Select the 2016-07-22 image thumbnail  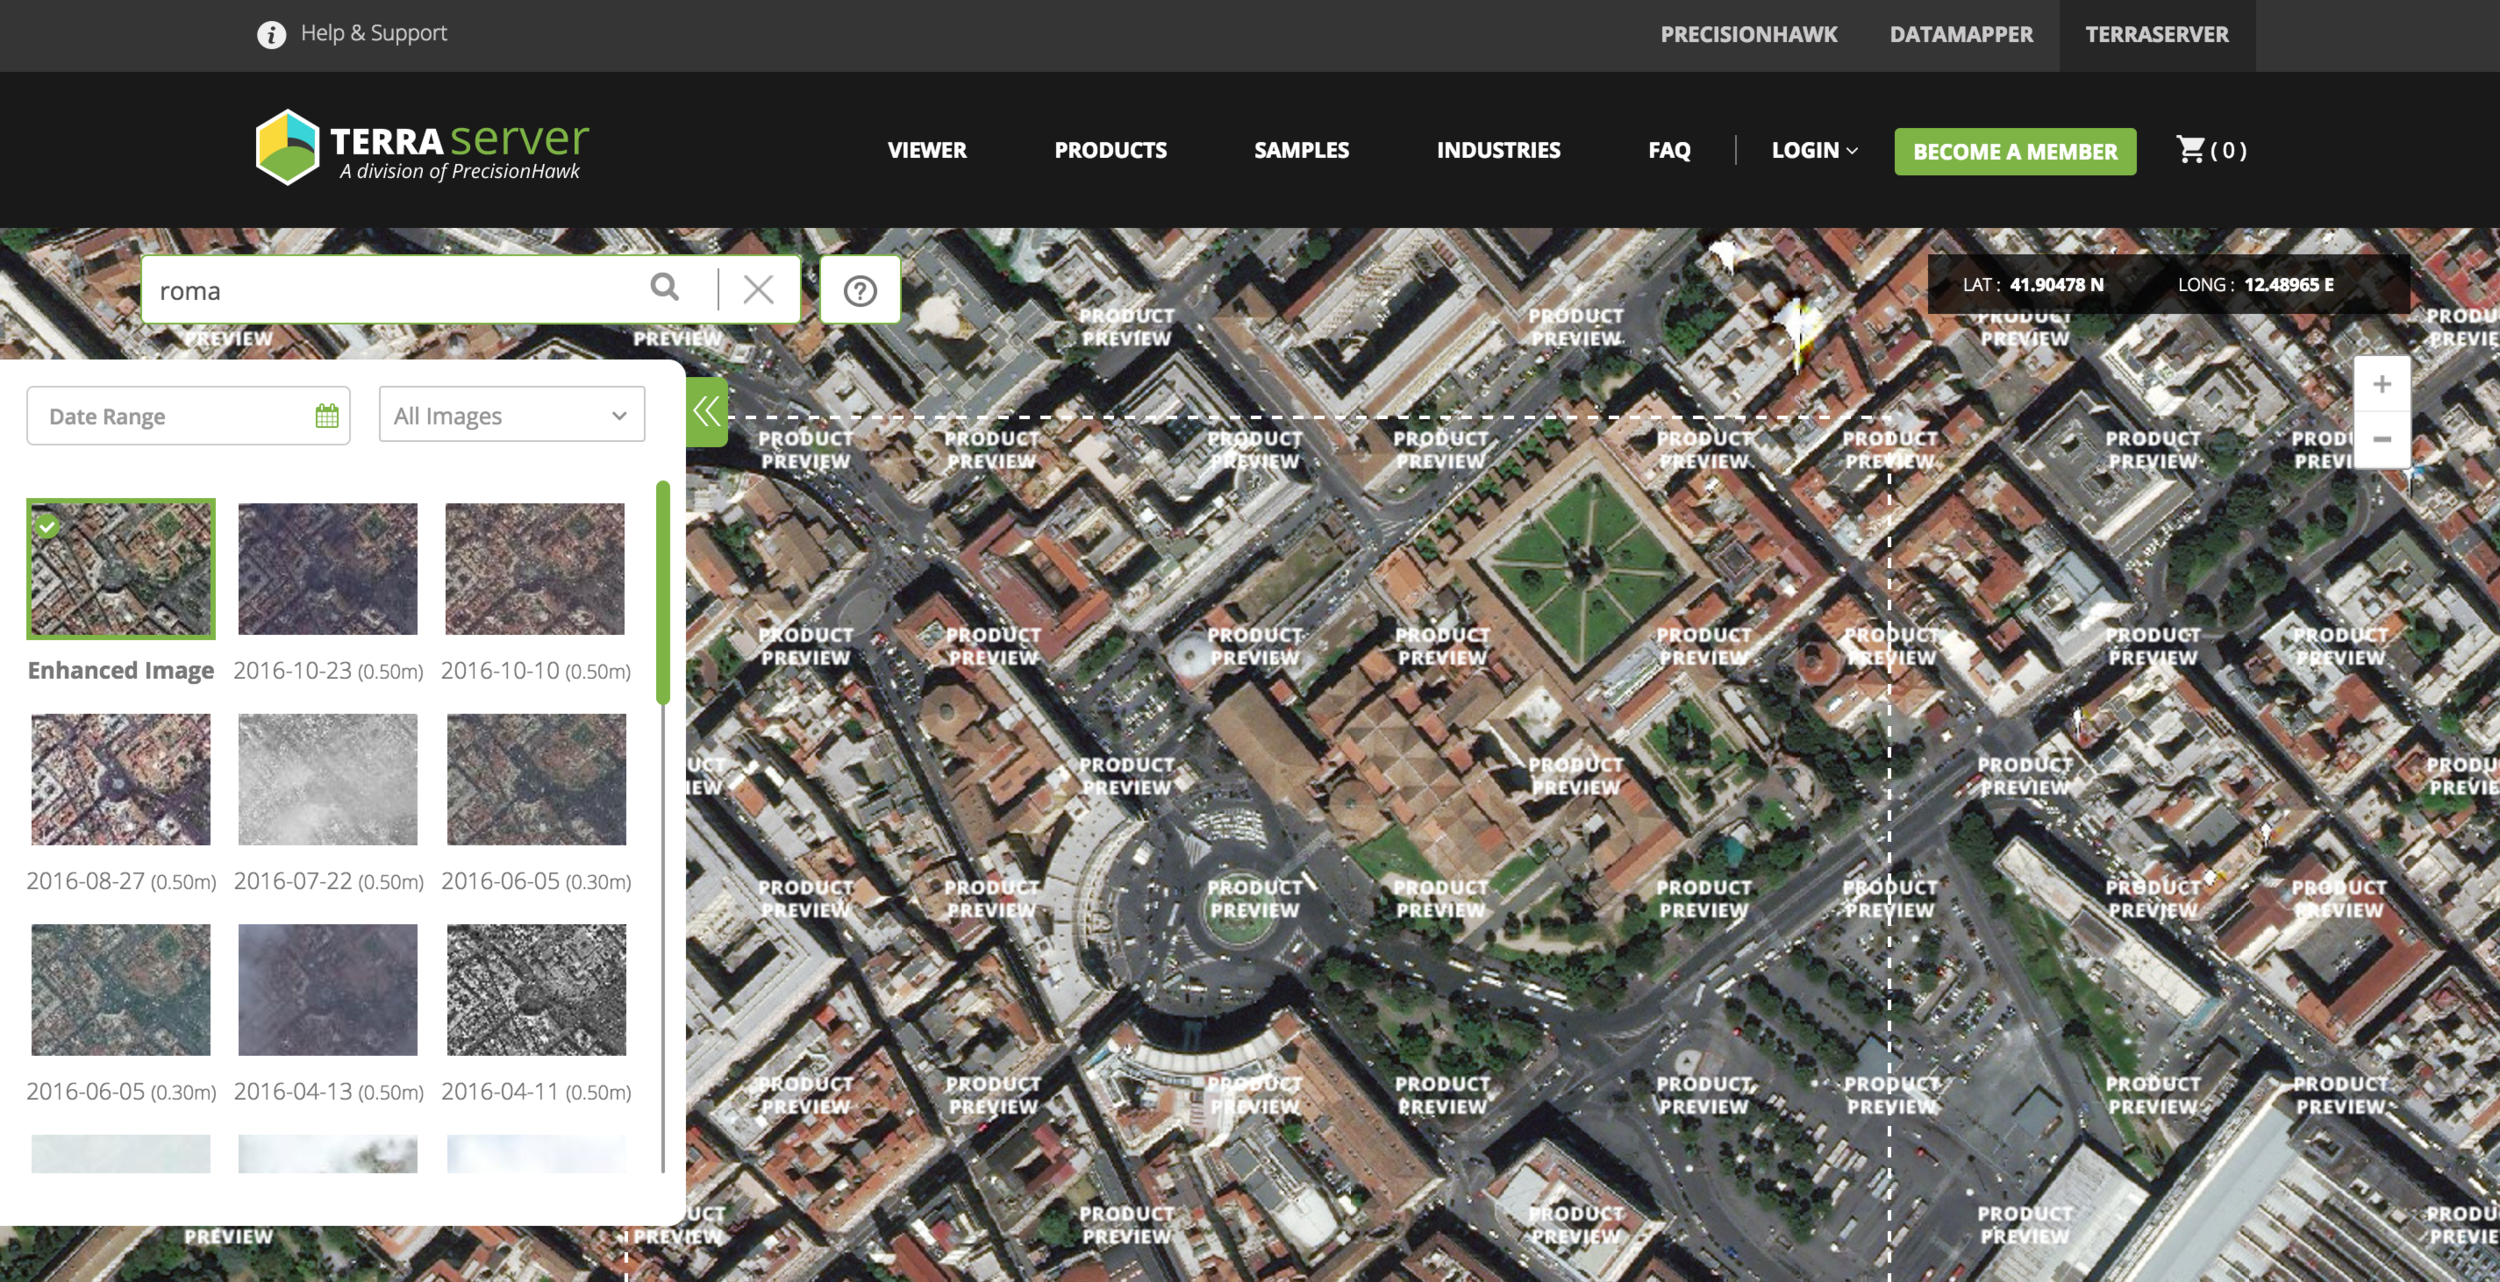coord(328,780)
